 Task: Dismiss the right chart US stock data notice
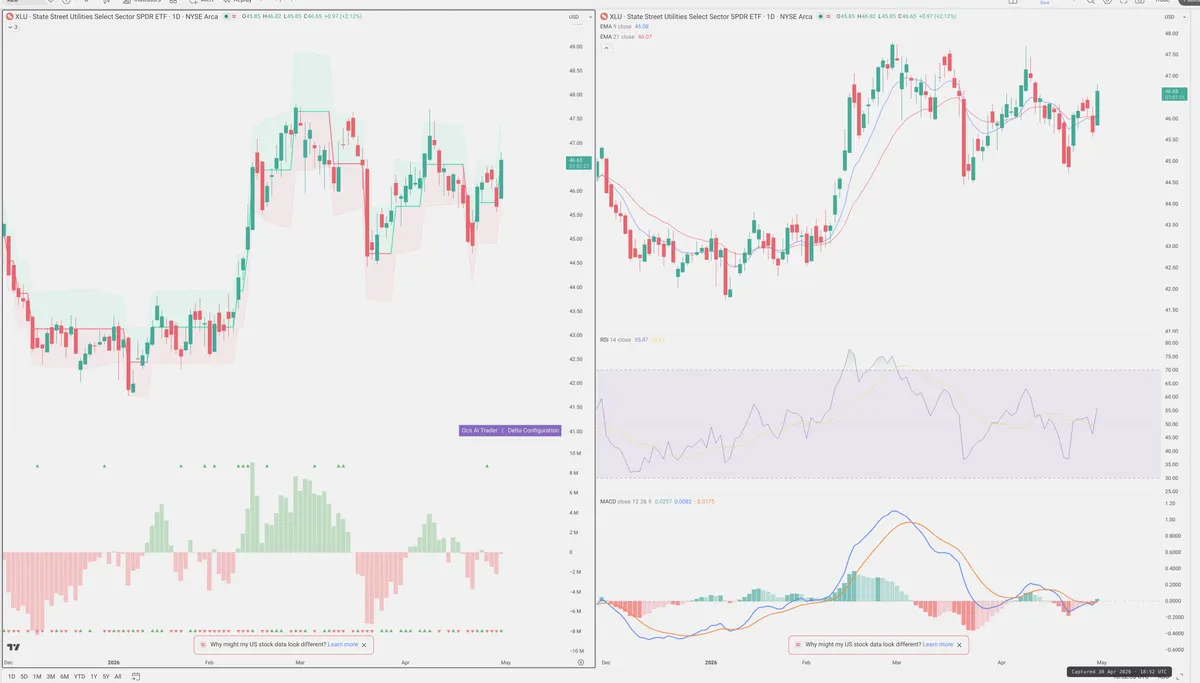pos(959,645)
